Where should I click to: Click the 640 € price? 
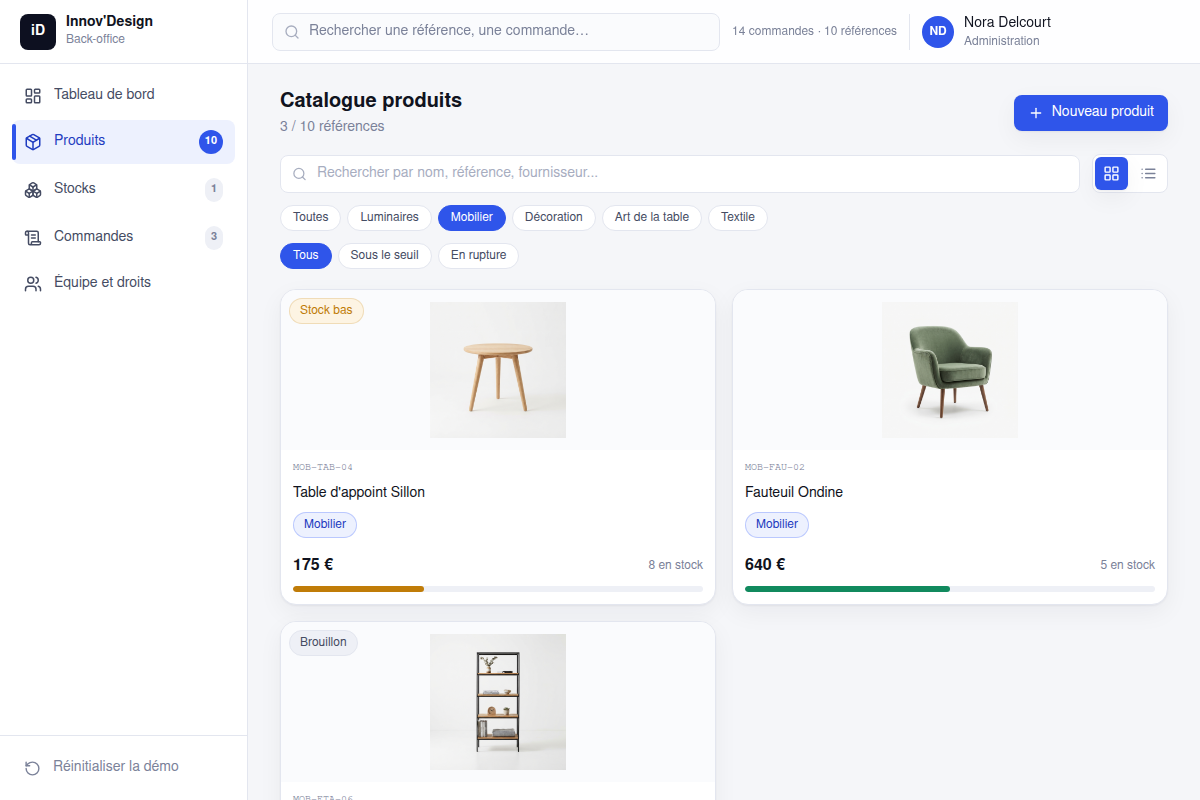click(x=765, y=564)
